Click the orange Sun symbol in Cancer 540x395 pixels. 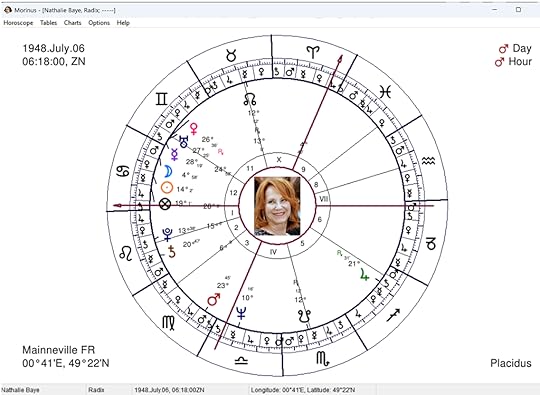coord(167,188)
